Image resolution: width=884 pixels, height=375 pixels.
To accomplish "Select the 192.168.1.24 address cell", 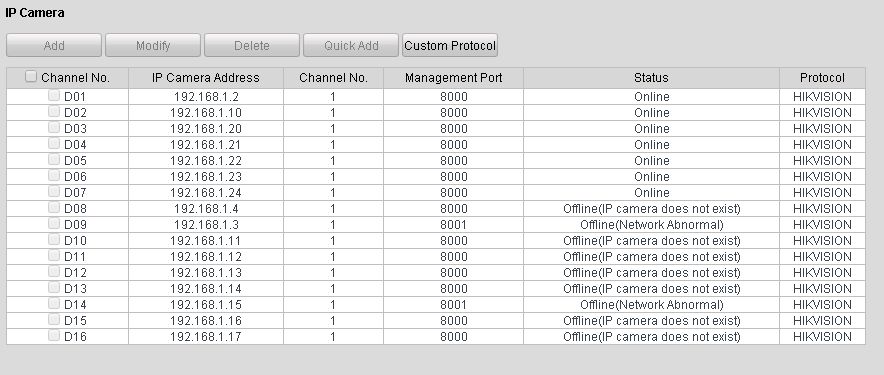I will 206,193.
